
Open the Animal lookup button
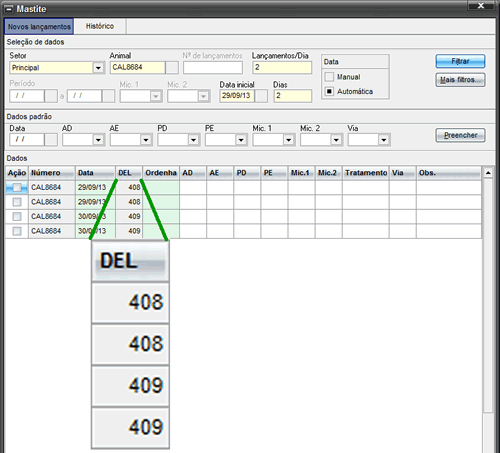click(x=172, y=68)
